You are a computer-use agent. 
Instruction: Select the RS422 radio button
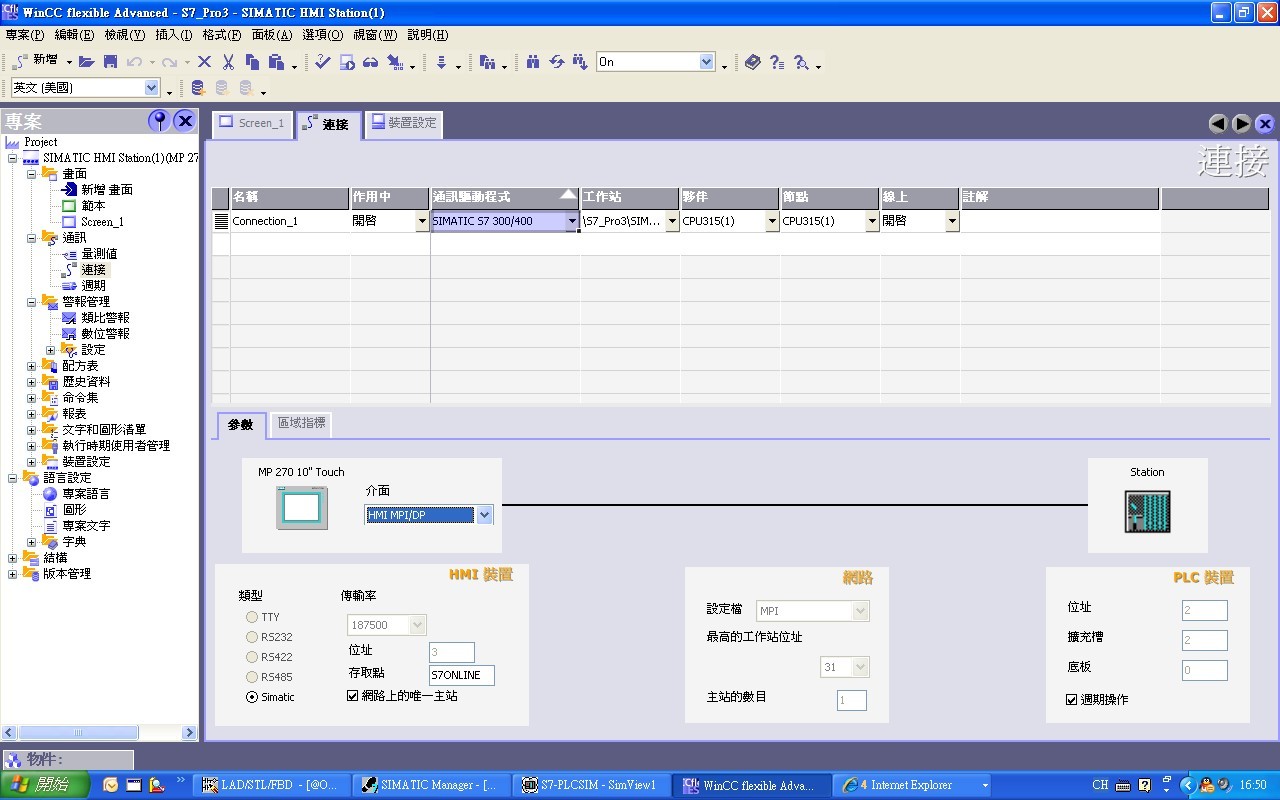click(x=252, y=657)
